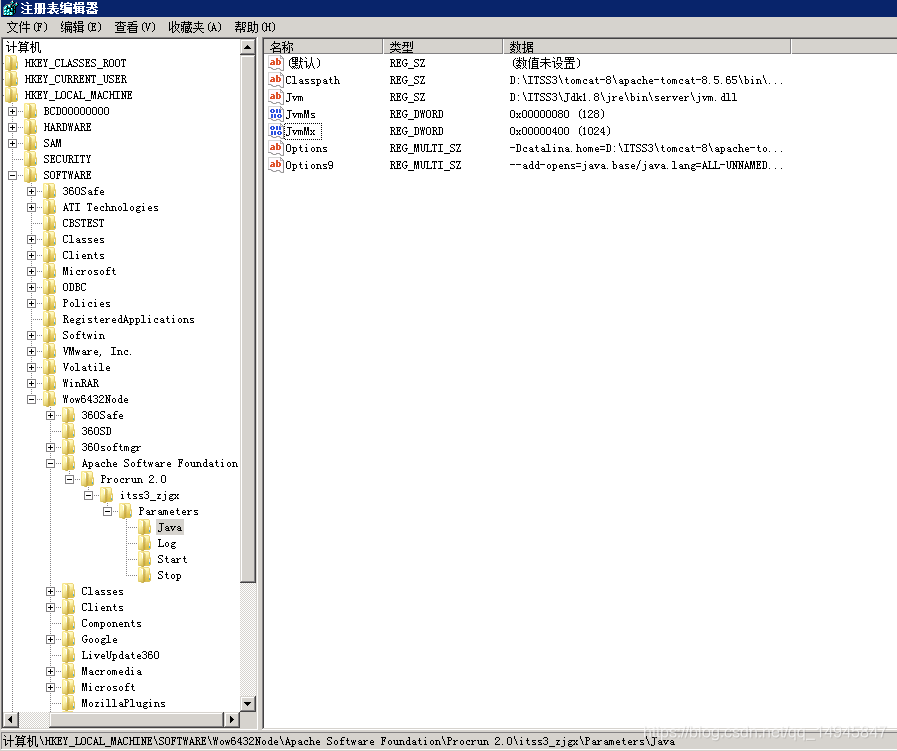897x751 pixels.
Task: Click the Log key folder icon
Action: [x=145, y=543]
